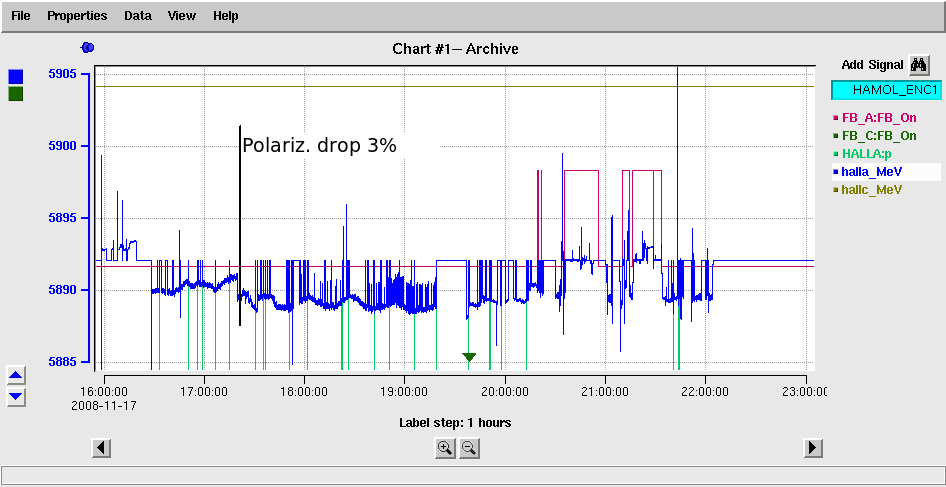This screenshot has width=946, height=487.
Task: Click the 18:00:00 time axis label
Action: [305, 392]
